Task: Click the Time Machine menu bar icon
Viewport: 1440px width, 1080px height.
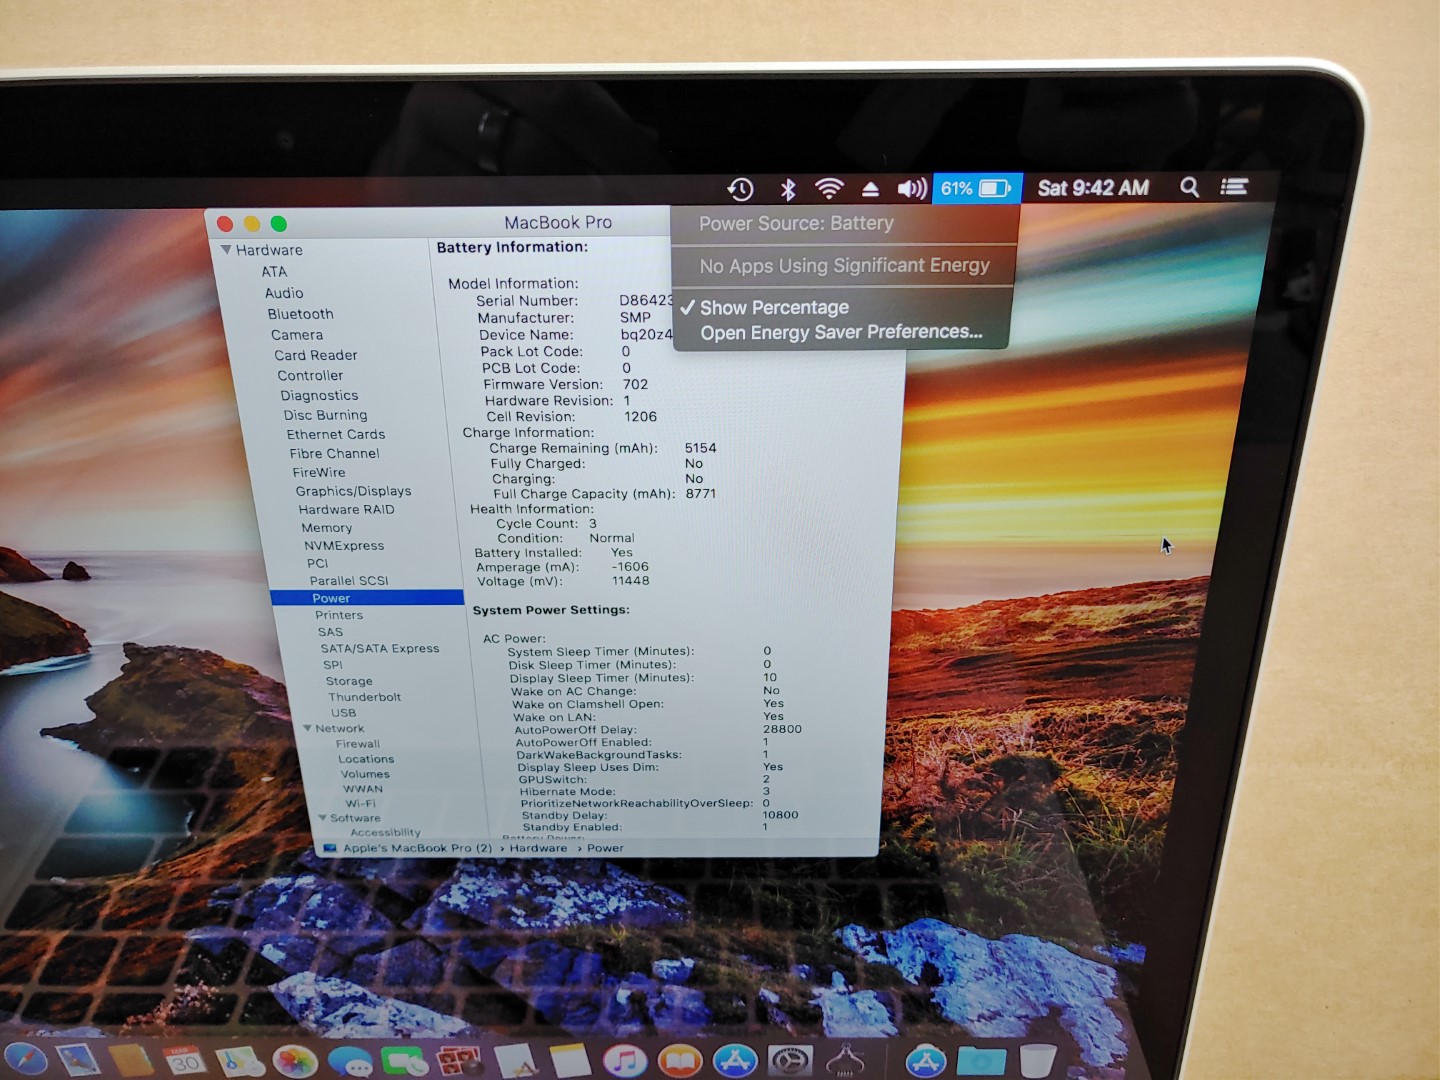Action: pos(740,189)
